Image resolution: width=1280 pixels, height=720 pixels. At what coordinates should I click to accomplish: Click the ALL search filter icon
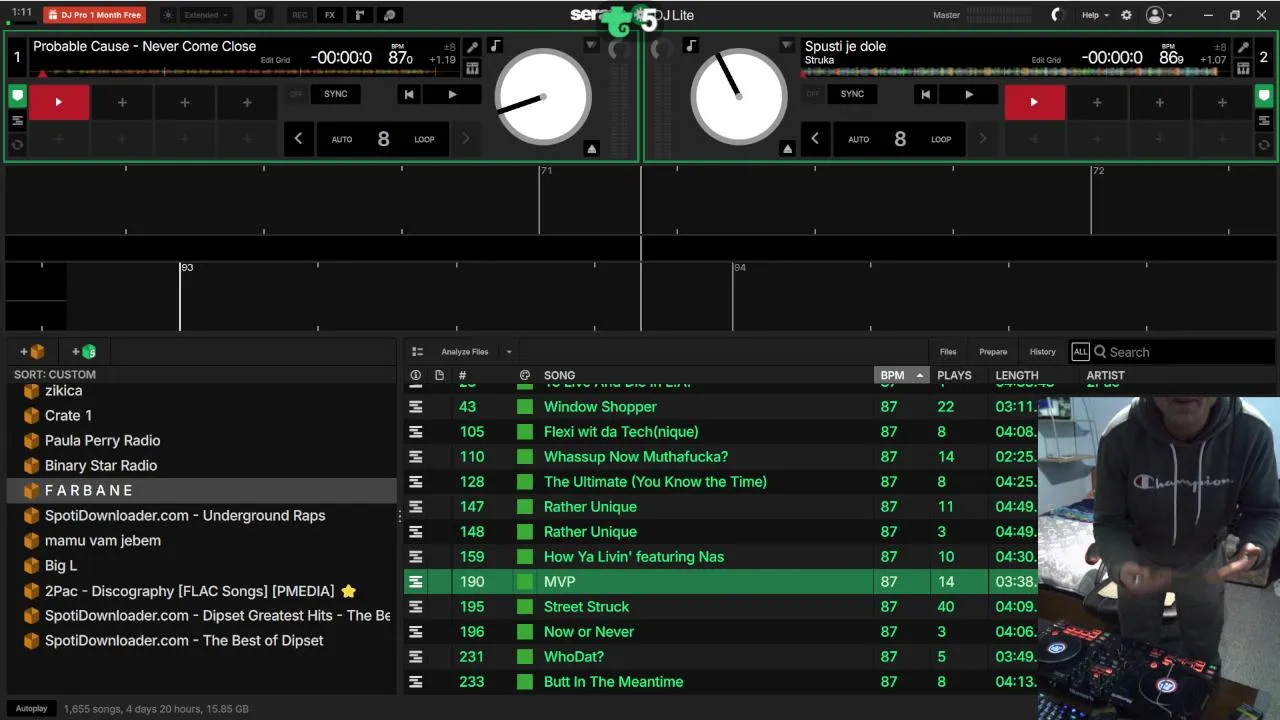pyautogui.click(x=1080, y=351)
